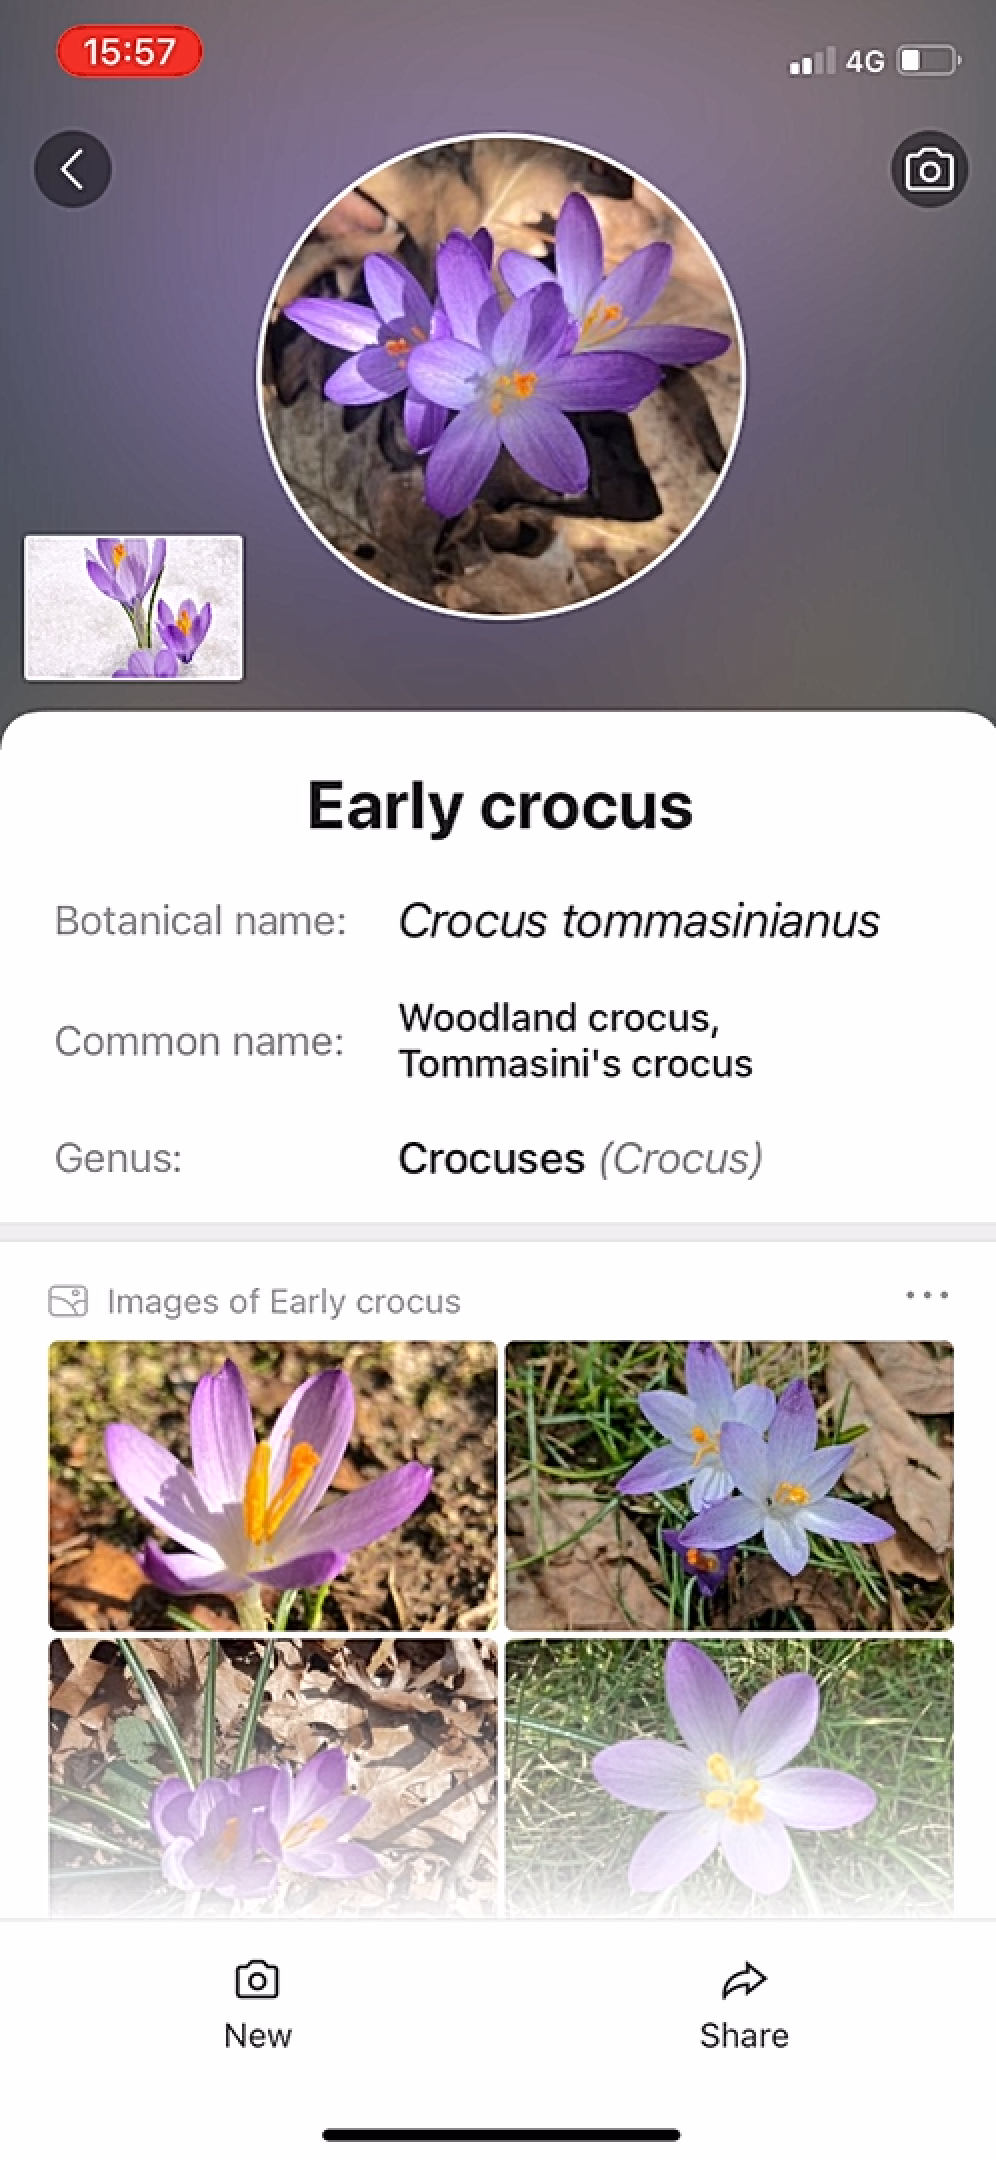Open the first Early crocus gallery image
The width and height of the screenshot is (996, 2160).
coord(272,1486)
